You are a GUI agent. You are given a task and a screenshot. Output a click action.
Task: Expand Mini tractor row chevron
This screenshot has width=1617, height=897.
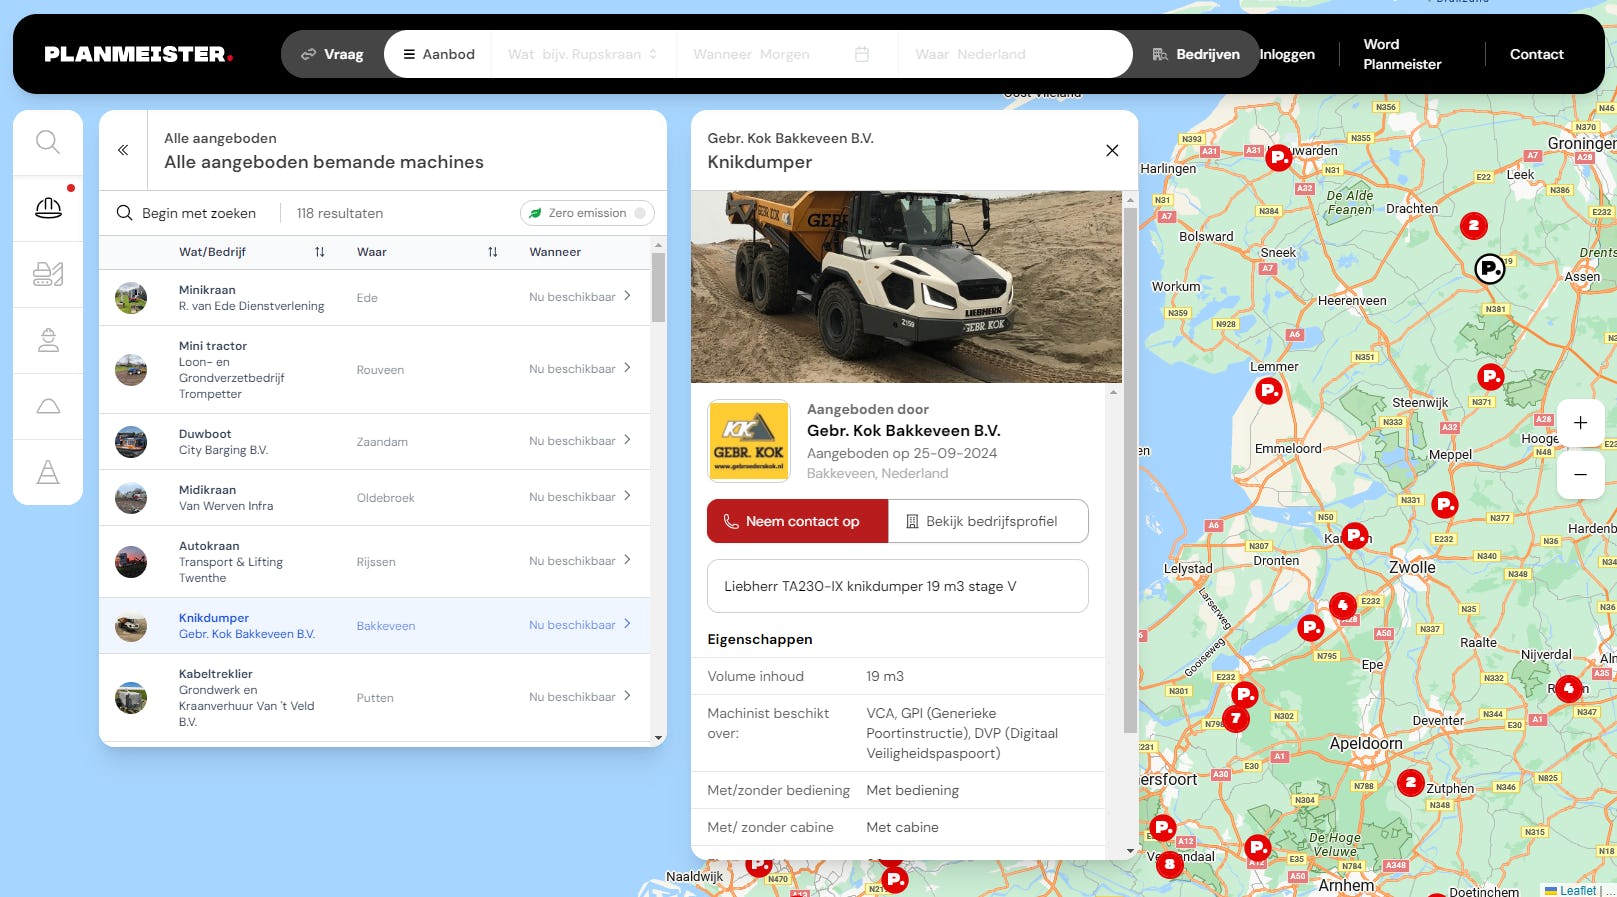point(627,368)
